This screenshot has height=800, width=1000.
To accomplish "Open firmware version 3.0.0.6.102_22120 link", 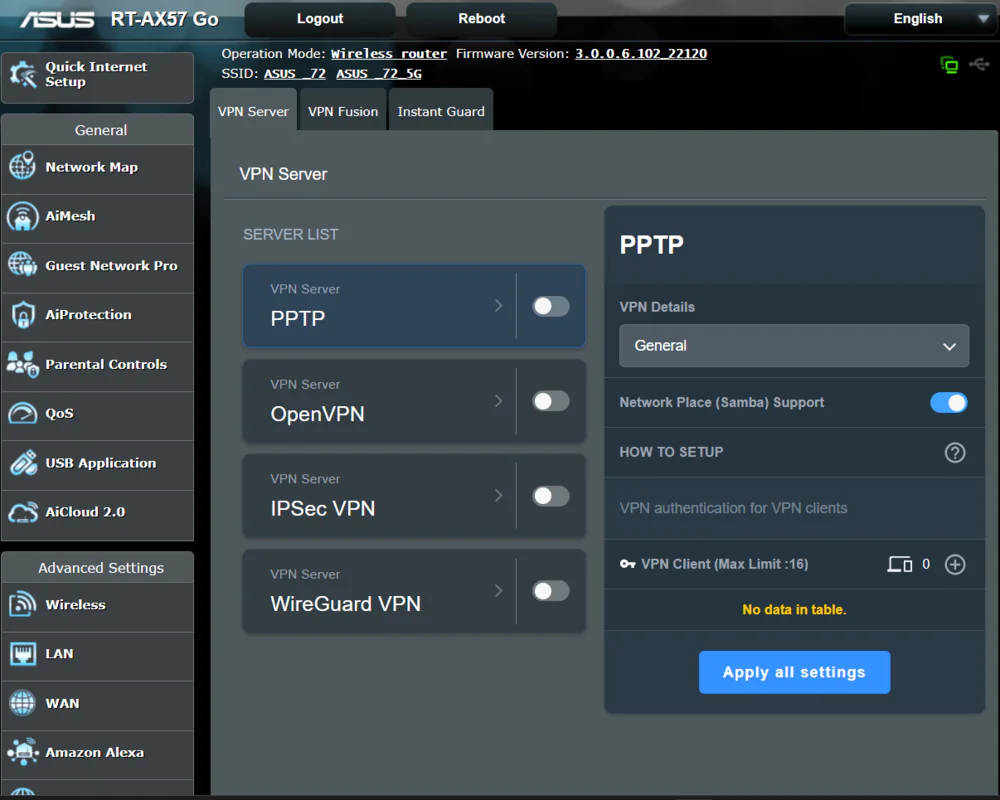I will click(x=641, y=54).
